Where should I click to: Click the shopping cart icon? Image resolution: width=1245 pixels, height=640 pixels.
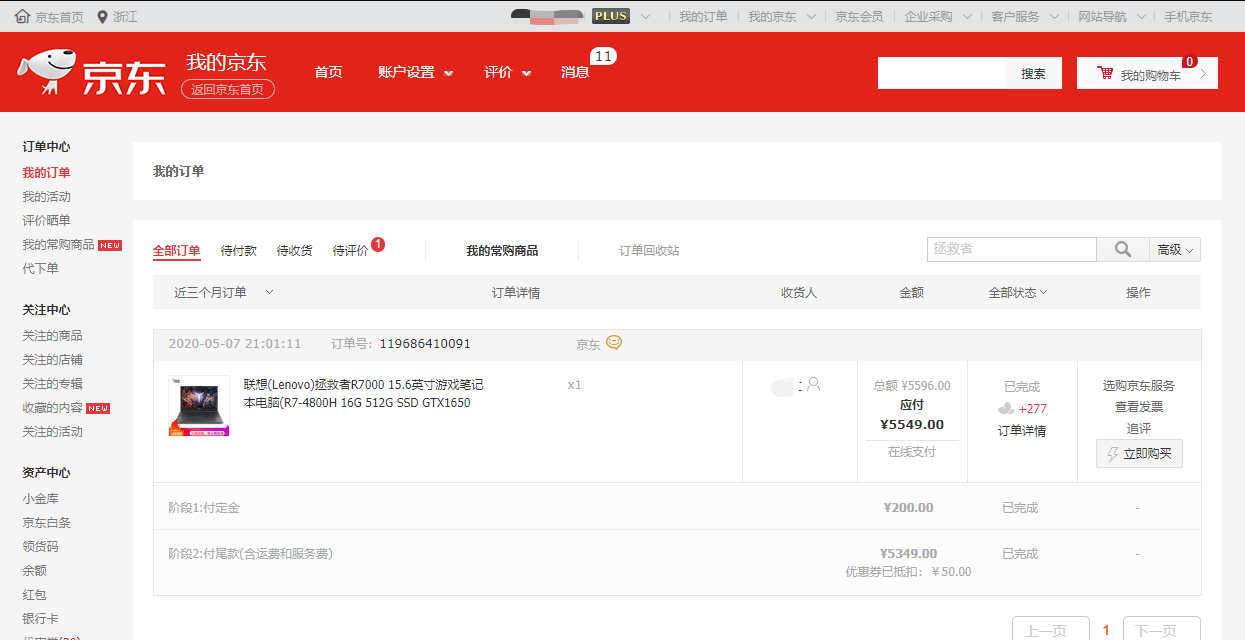[1105, 73]
